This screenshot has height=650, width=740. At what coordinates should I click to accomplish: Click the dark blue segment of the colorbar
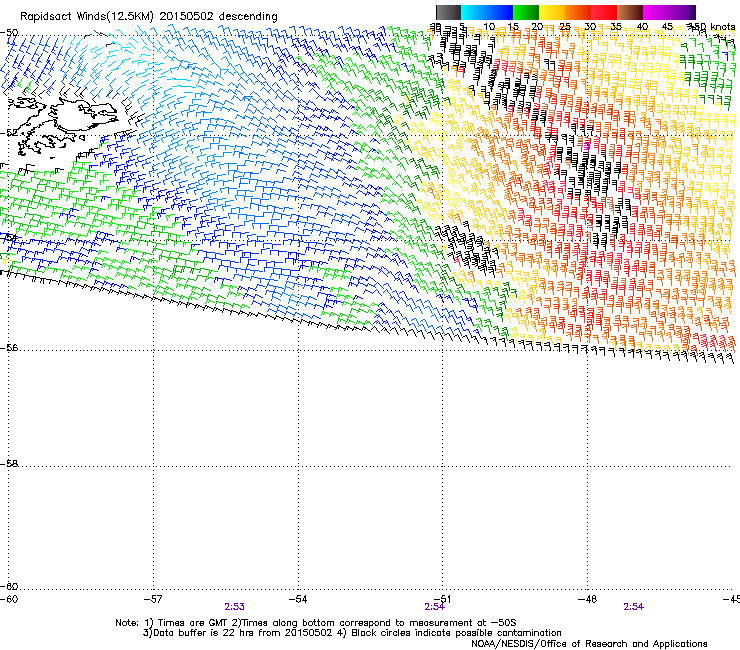coord(500,12)
